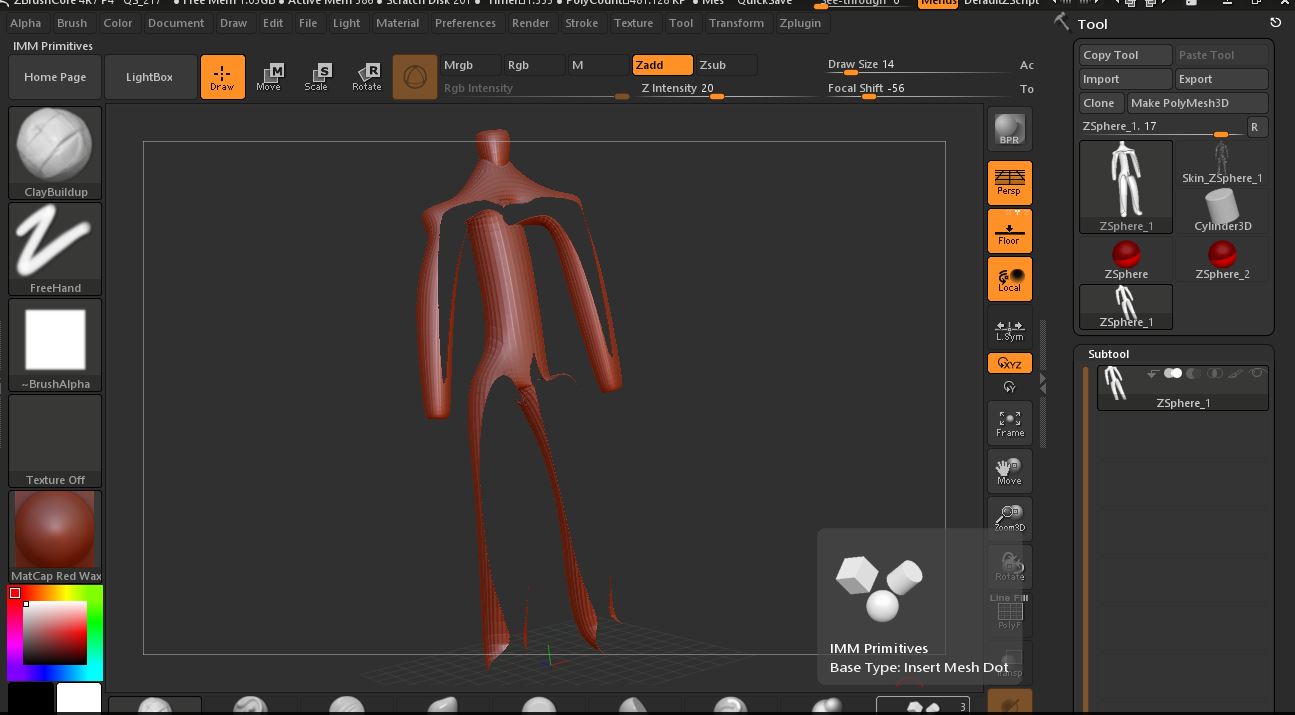Viewport: 1295px width, 715px height.
Task: Toggle Zadd sculpt mode
Action: 662,65
